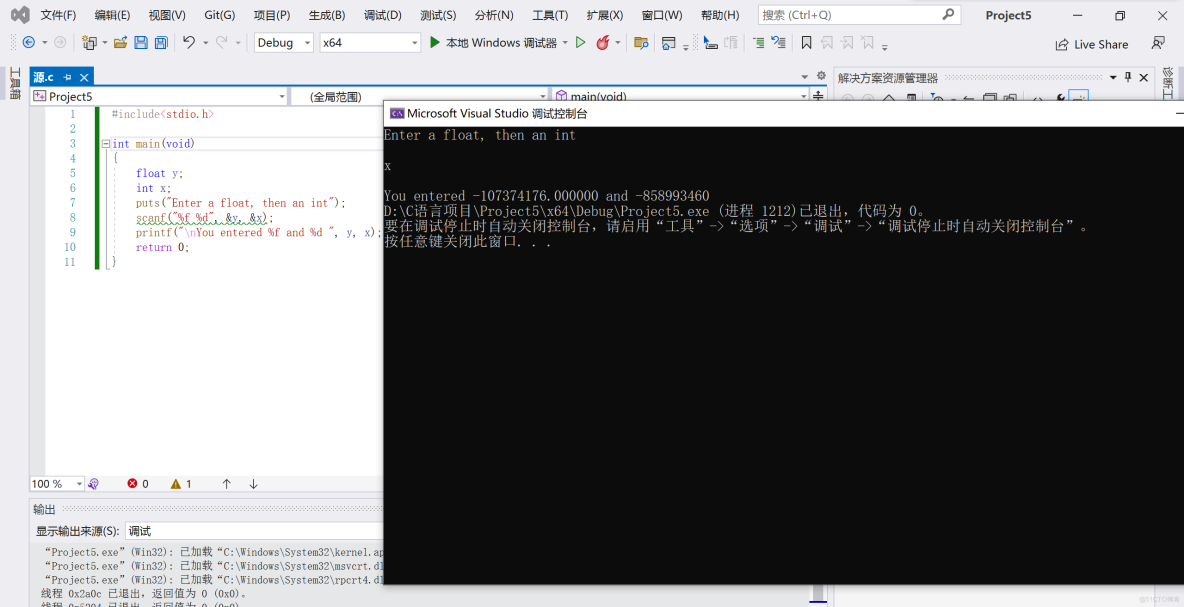The width and height of the screenshot is (1184, 607).
Task: Select 调试 in output source field
Action: pos(253,531)
